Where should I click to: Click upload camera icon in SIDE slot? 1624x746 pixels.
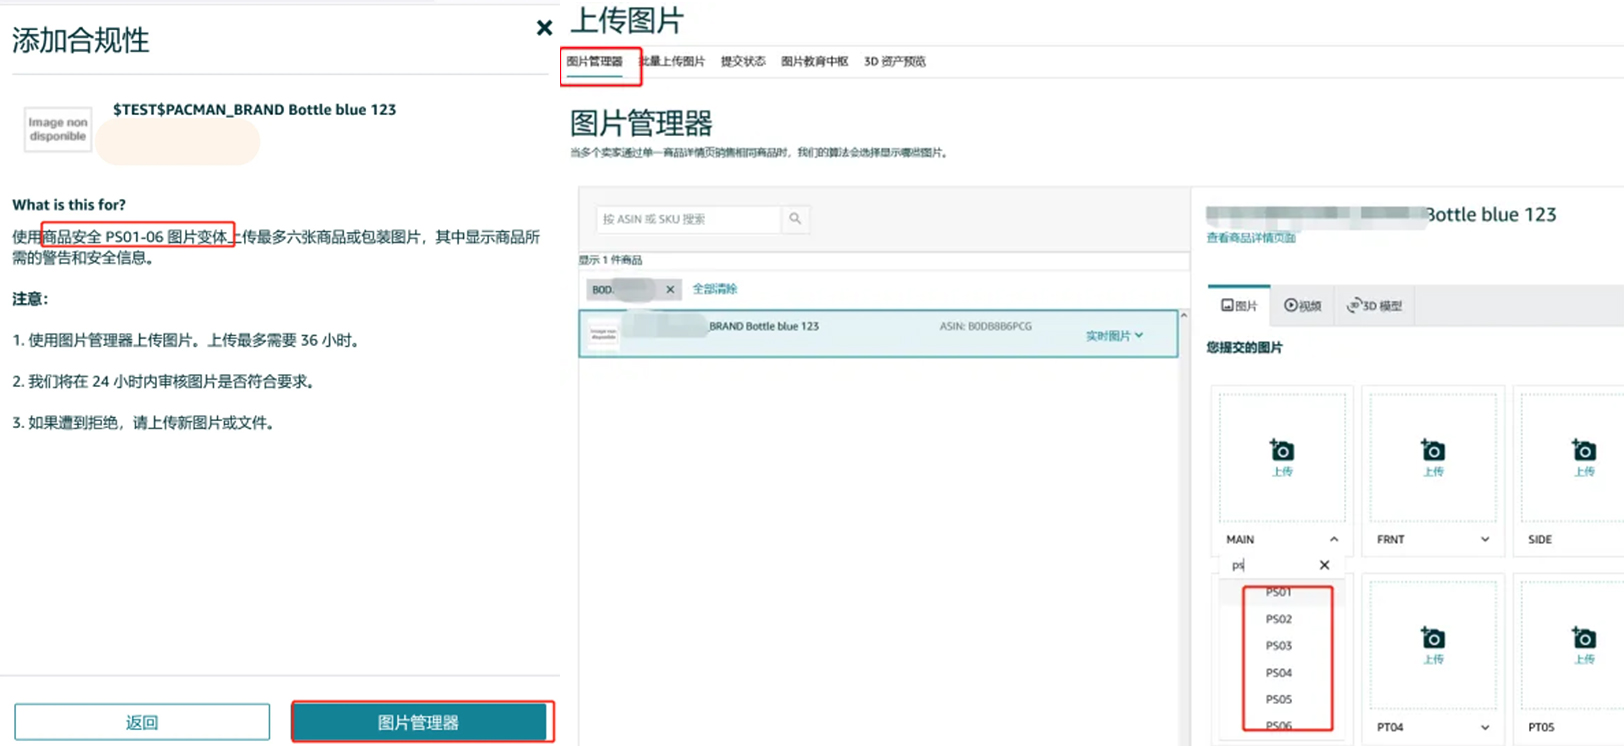(x=1584, y=451)
